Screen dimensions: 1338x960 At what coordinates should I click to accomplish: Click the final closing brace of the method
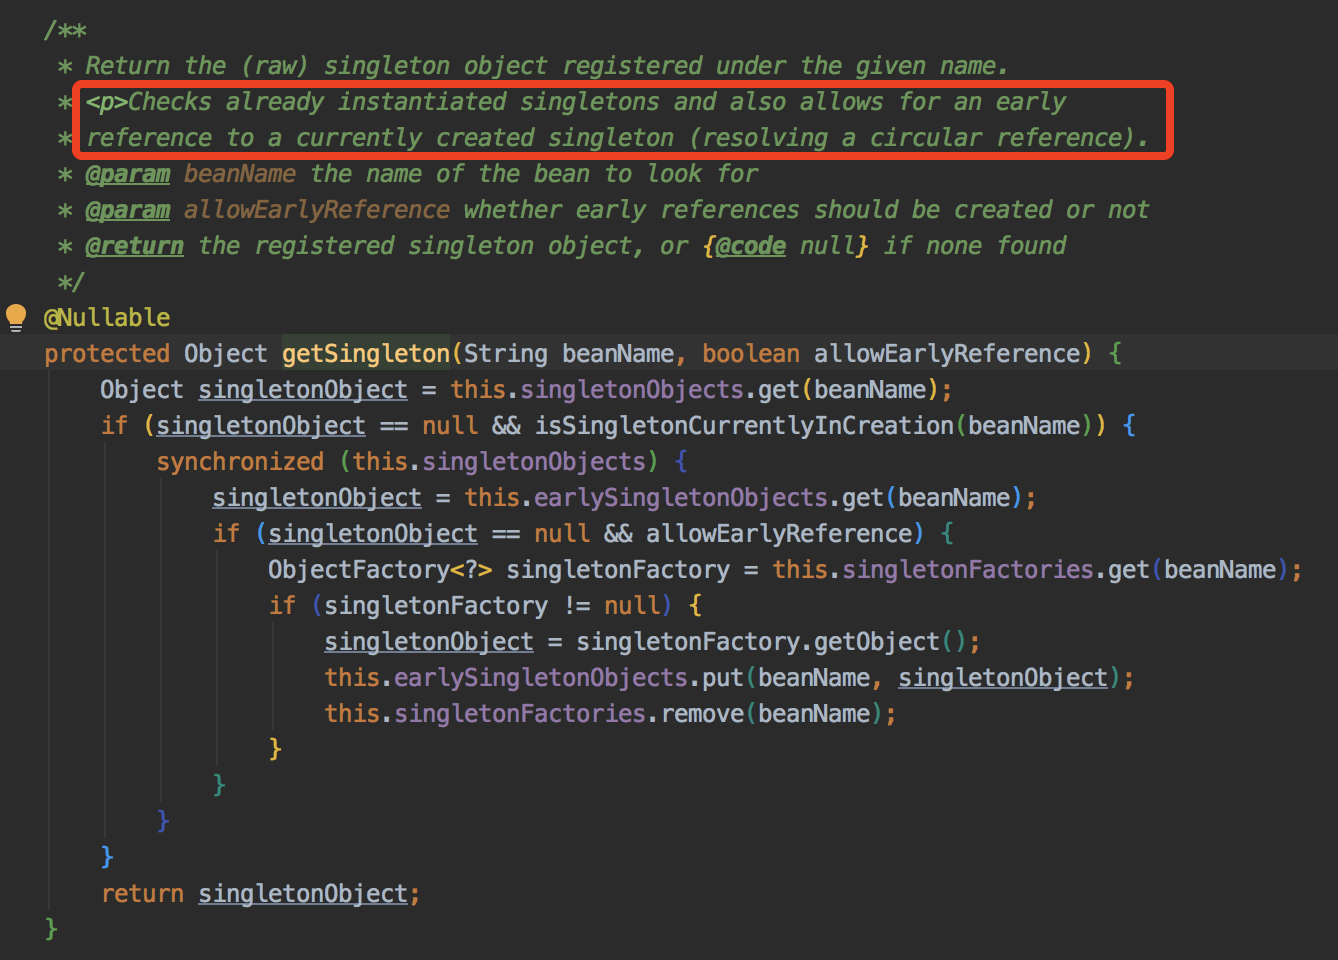(51, 930)
